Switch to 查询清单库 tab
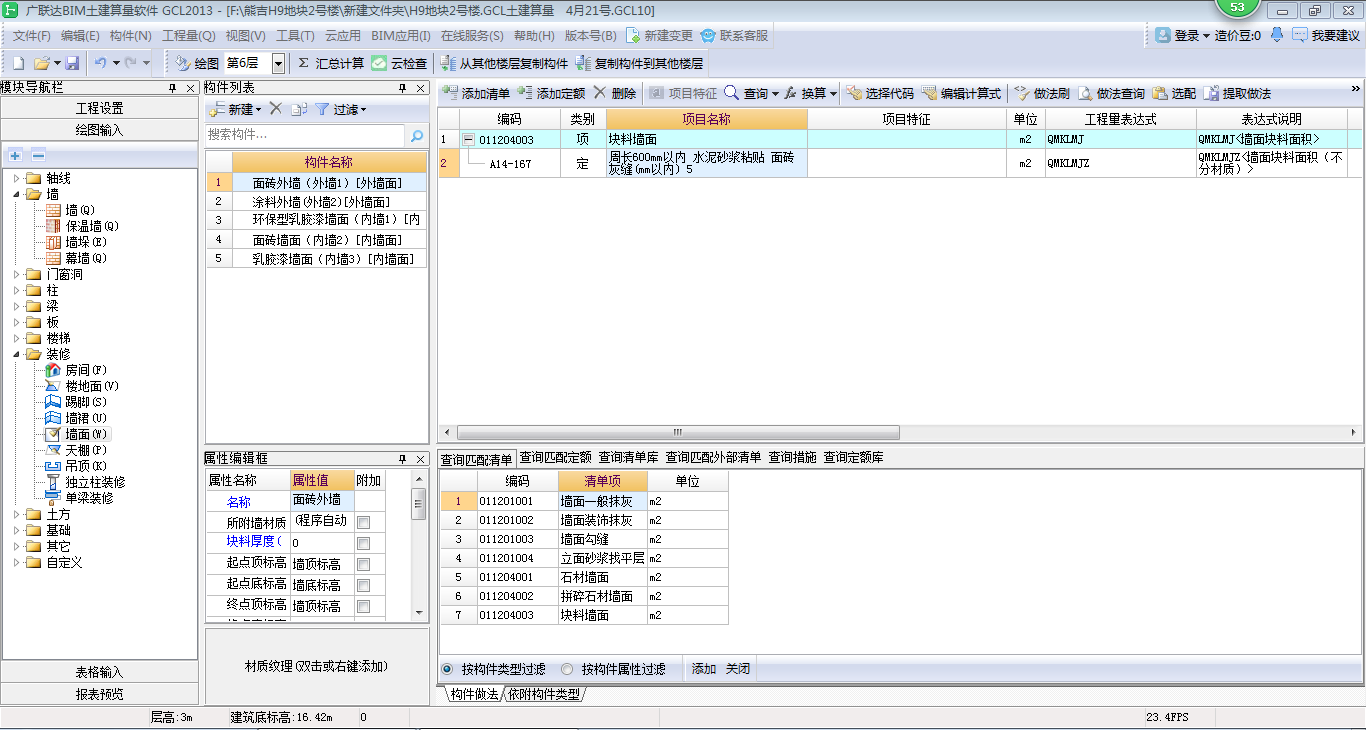This screenshot has width=1366, height=730. (x=629, y=457)
